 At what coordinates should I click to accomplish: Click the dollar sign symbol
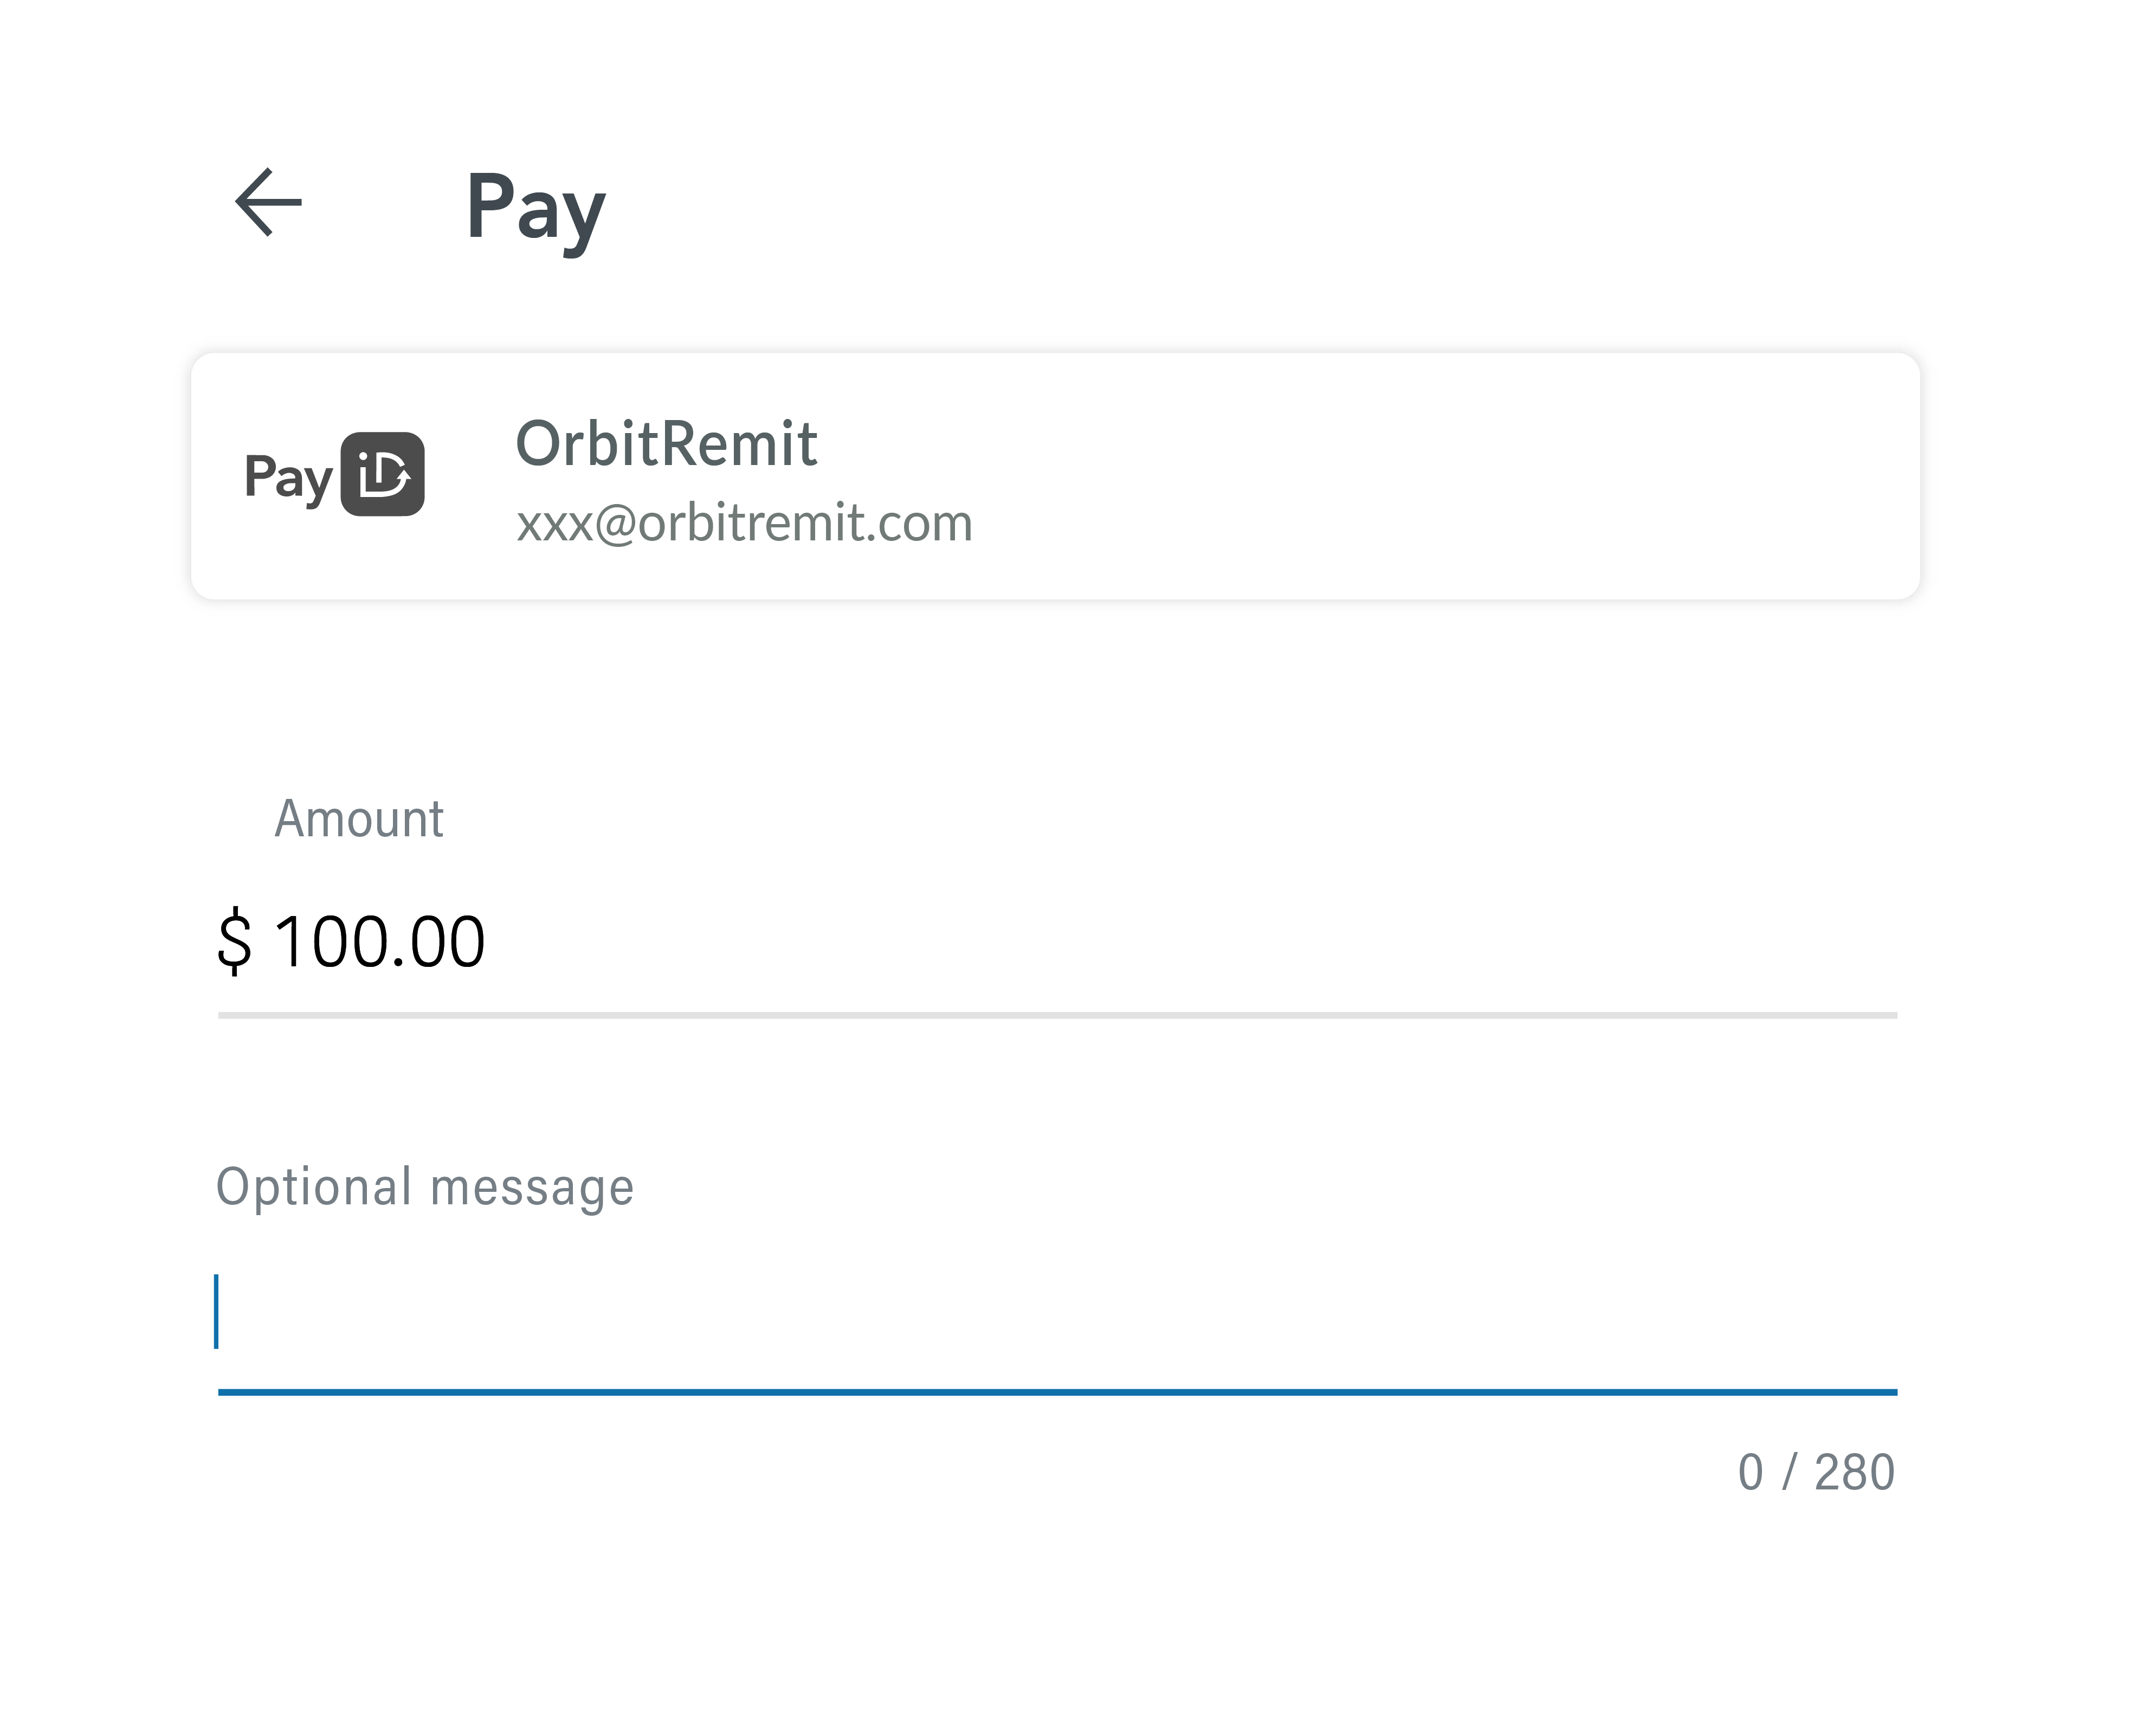click(x=234, y=941)
